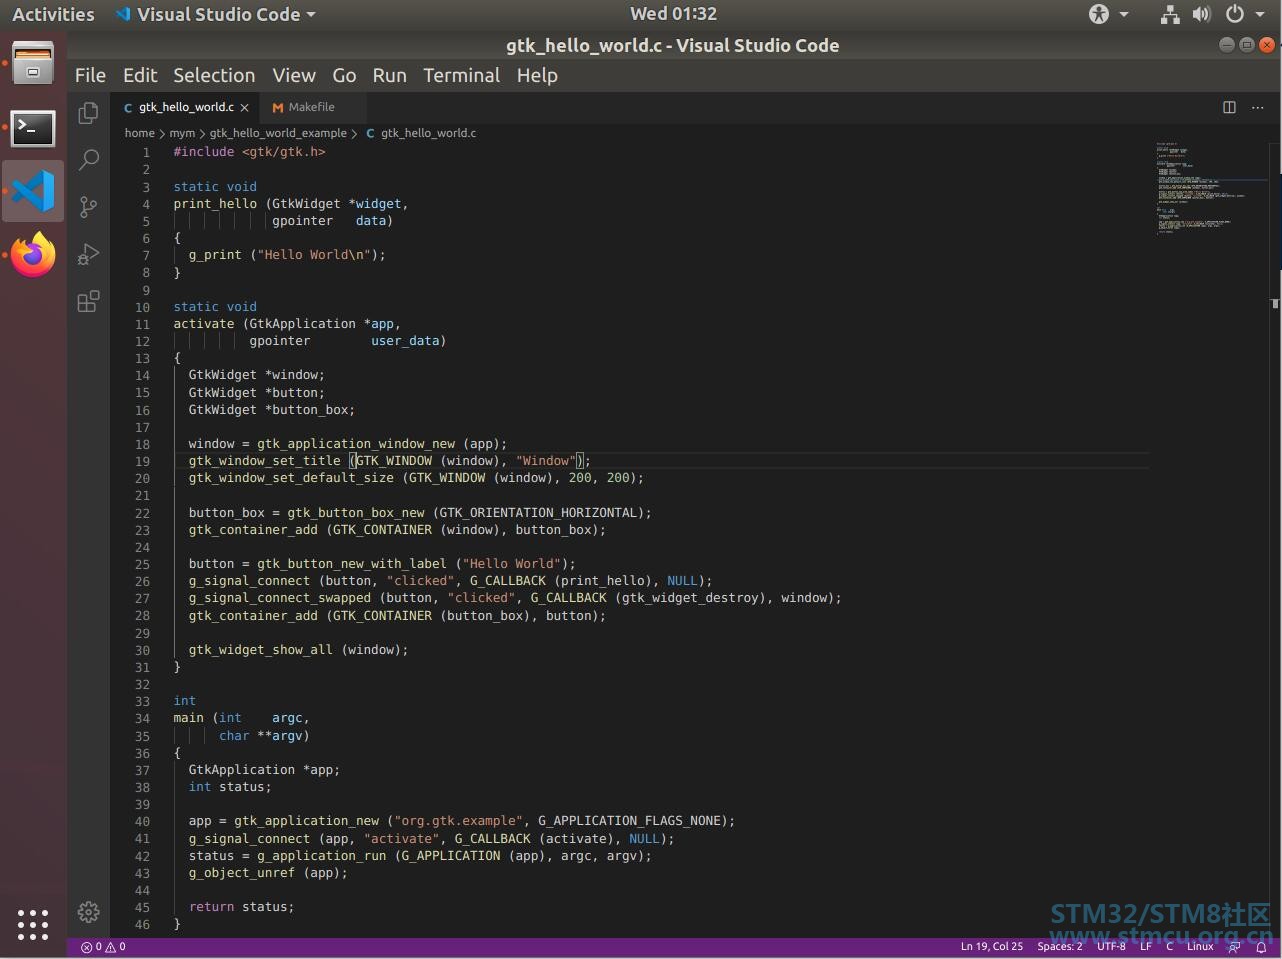
Task: Click "gtk_application_window_new" on line 18
Action: pos(356,444)
